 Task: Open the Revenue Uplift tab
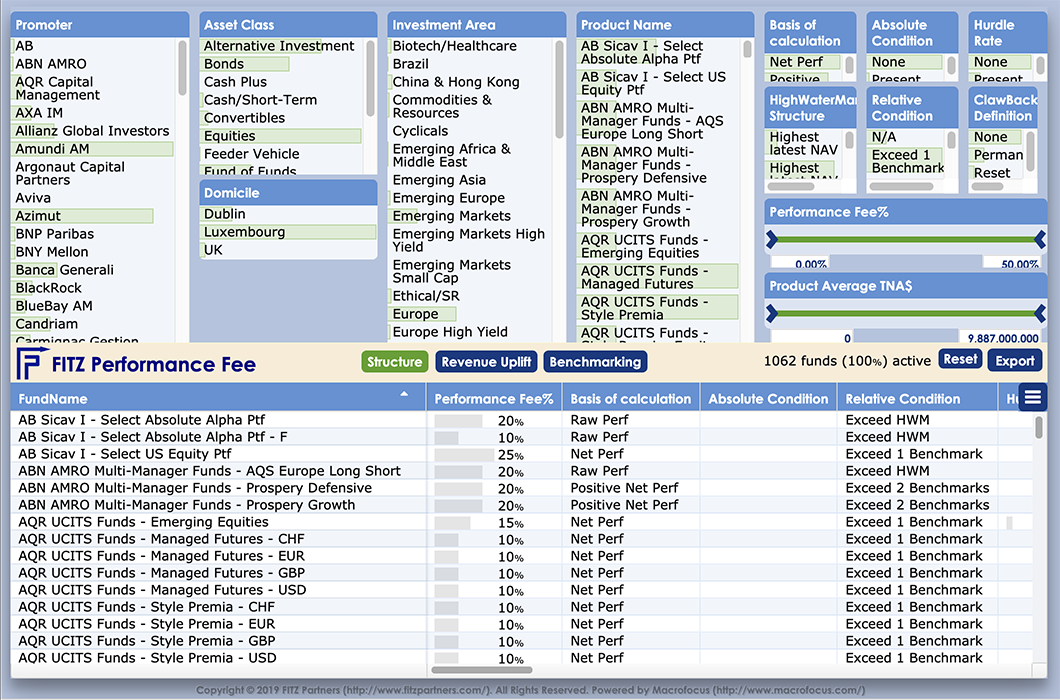tap(486, 362)
